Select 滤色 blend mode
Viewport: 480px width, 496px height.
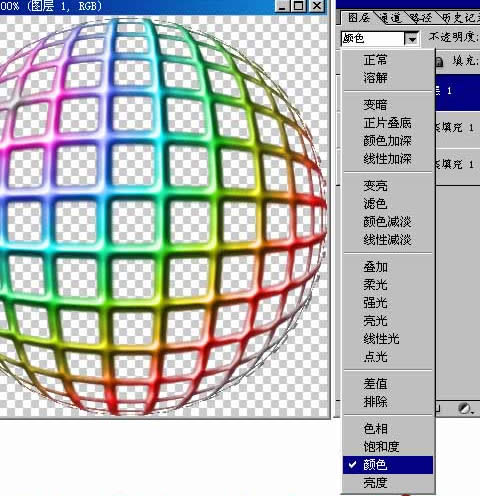click(x=375, y=204)
